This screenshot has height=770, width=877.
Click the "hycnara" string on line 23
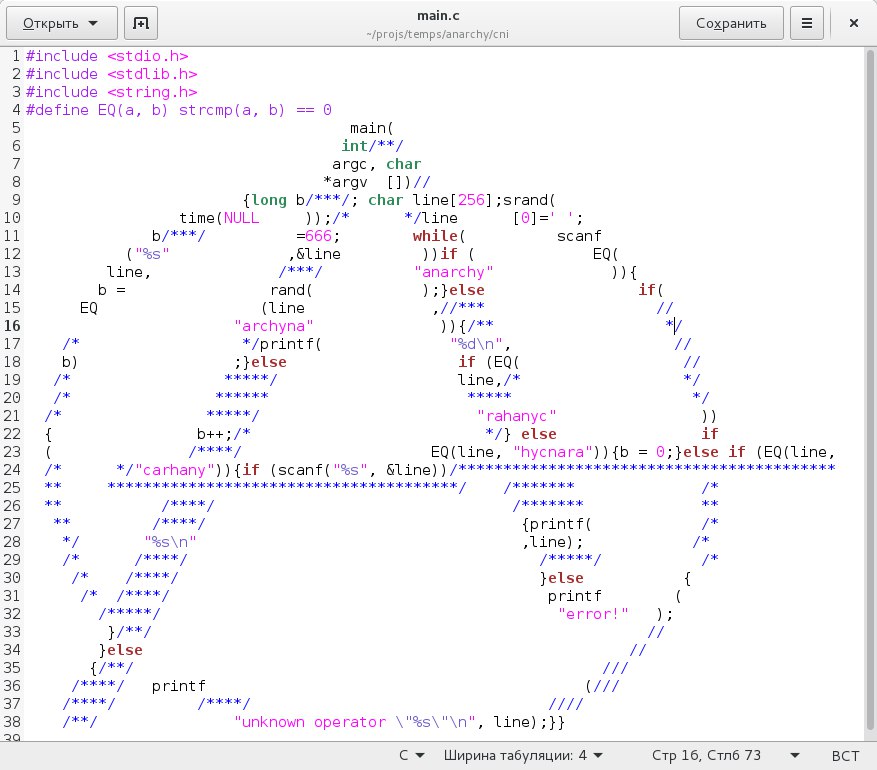point(552,452)
